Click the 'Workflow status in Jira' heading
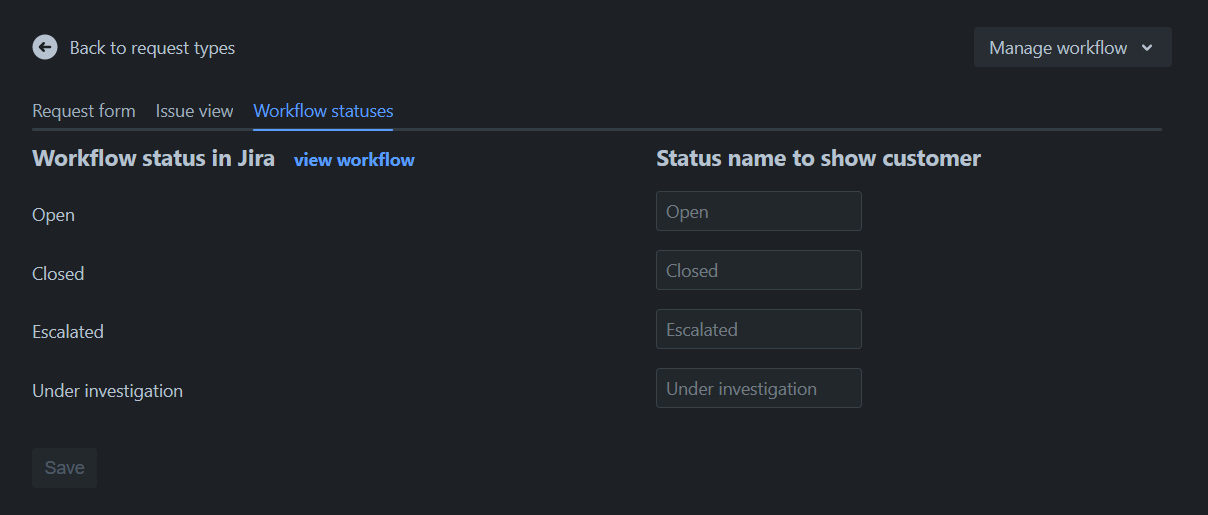The image size is (1208, 515). coord(153,159)
